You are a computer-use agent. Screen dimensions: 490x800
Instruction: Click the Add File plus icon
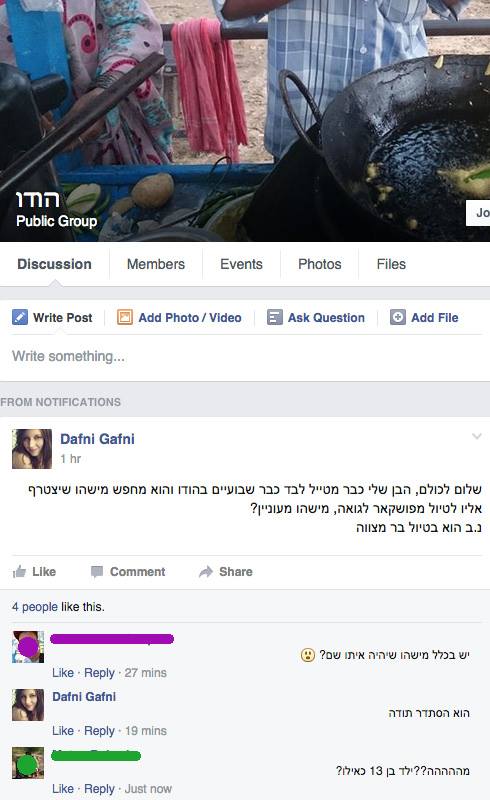click(x=398, y=317)
